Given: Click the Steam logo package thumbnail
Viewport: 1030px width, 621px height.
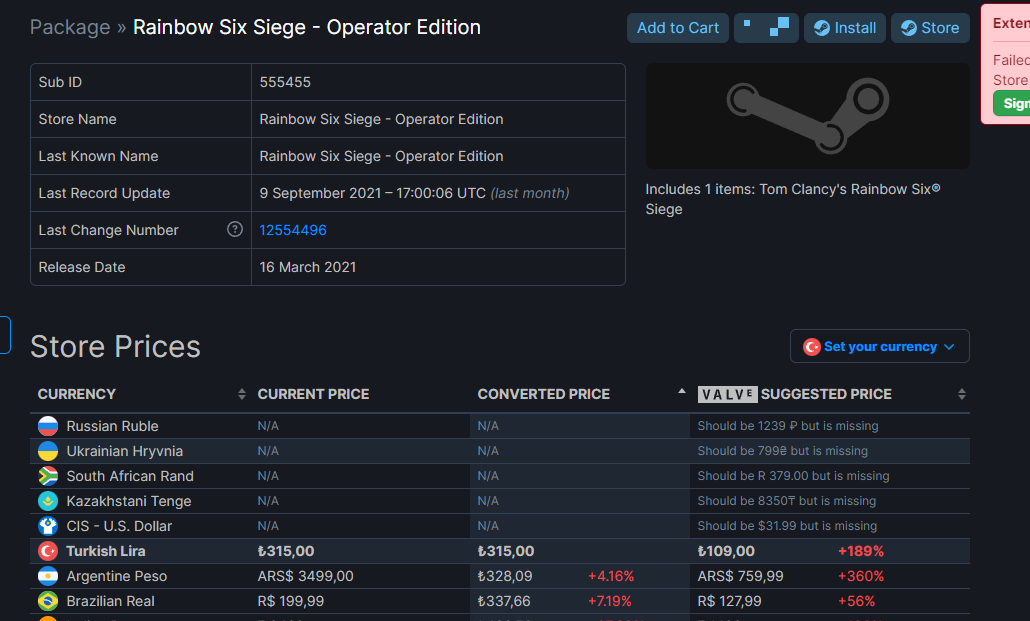Looking at the screenshot, I should [x=807, y=116].
